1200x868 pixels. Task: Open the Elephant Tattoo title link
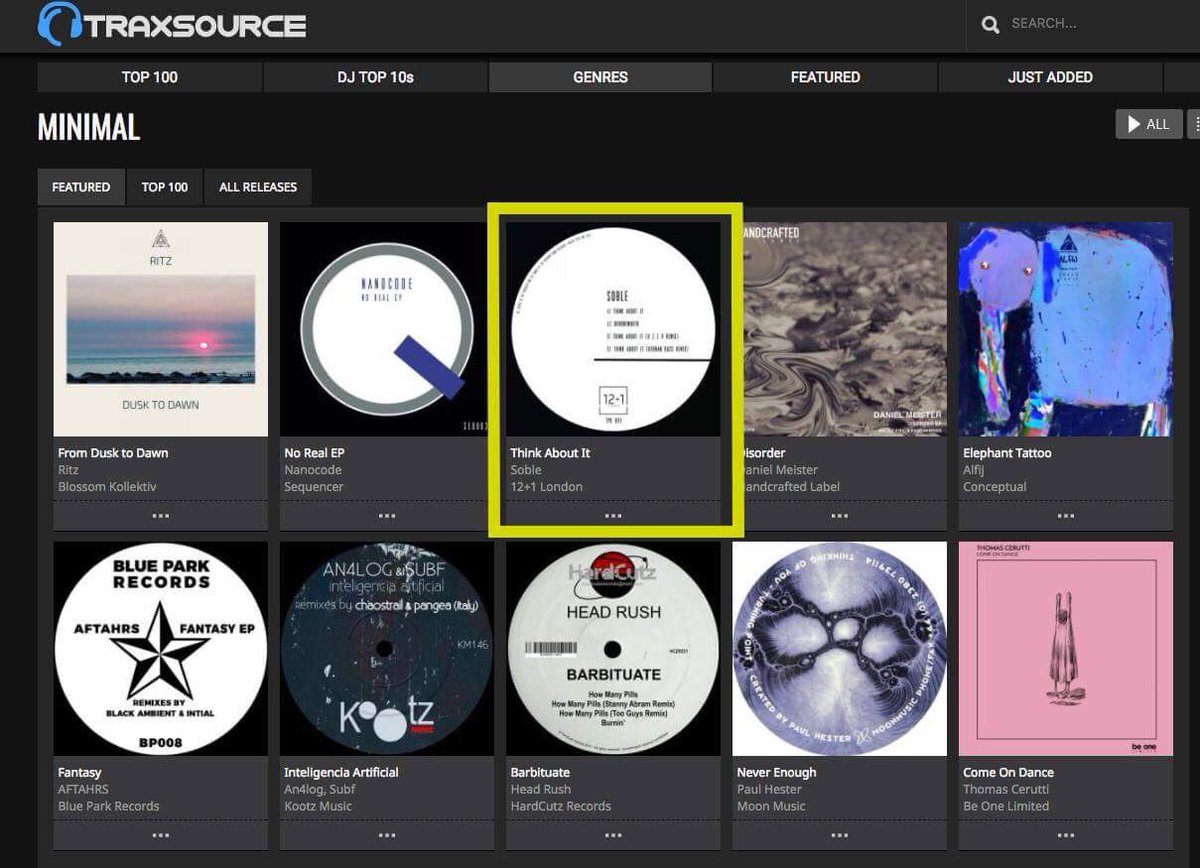(1007, 453)
